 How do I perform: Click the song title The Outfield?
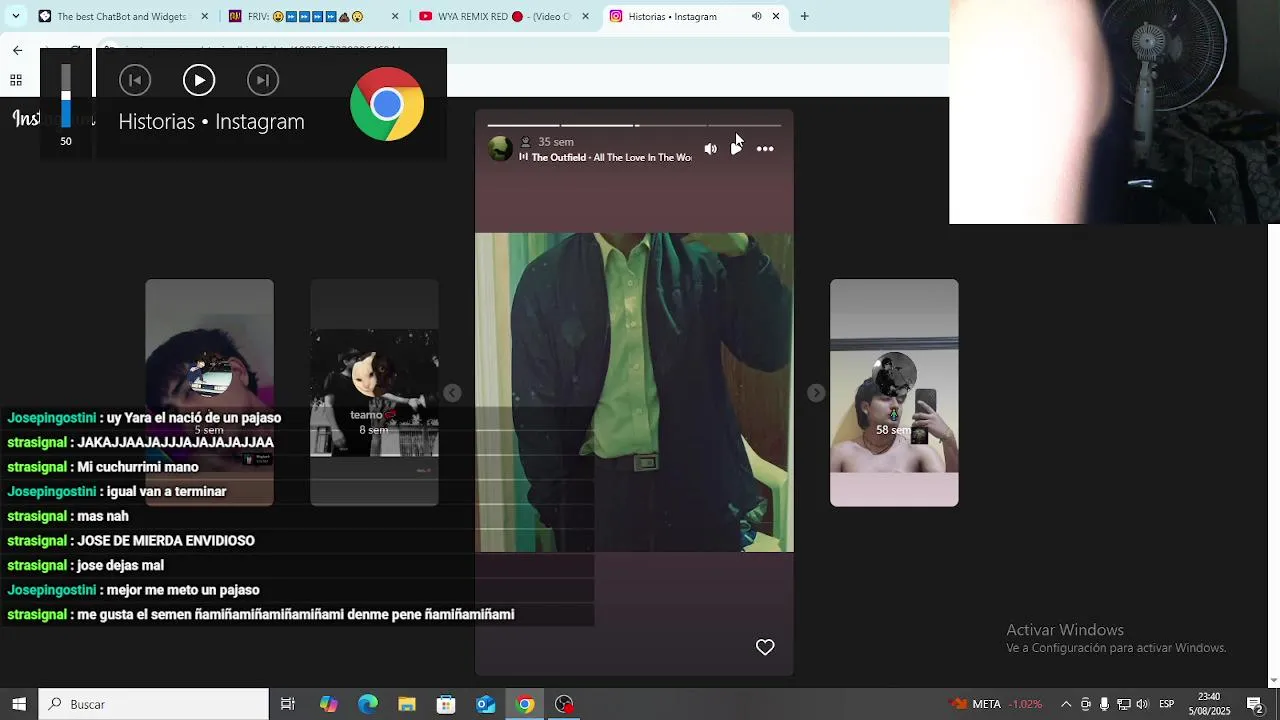[x=611, y=157]
